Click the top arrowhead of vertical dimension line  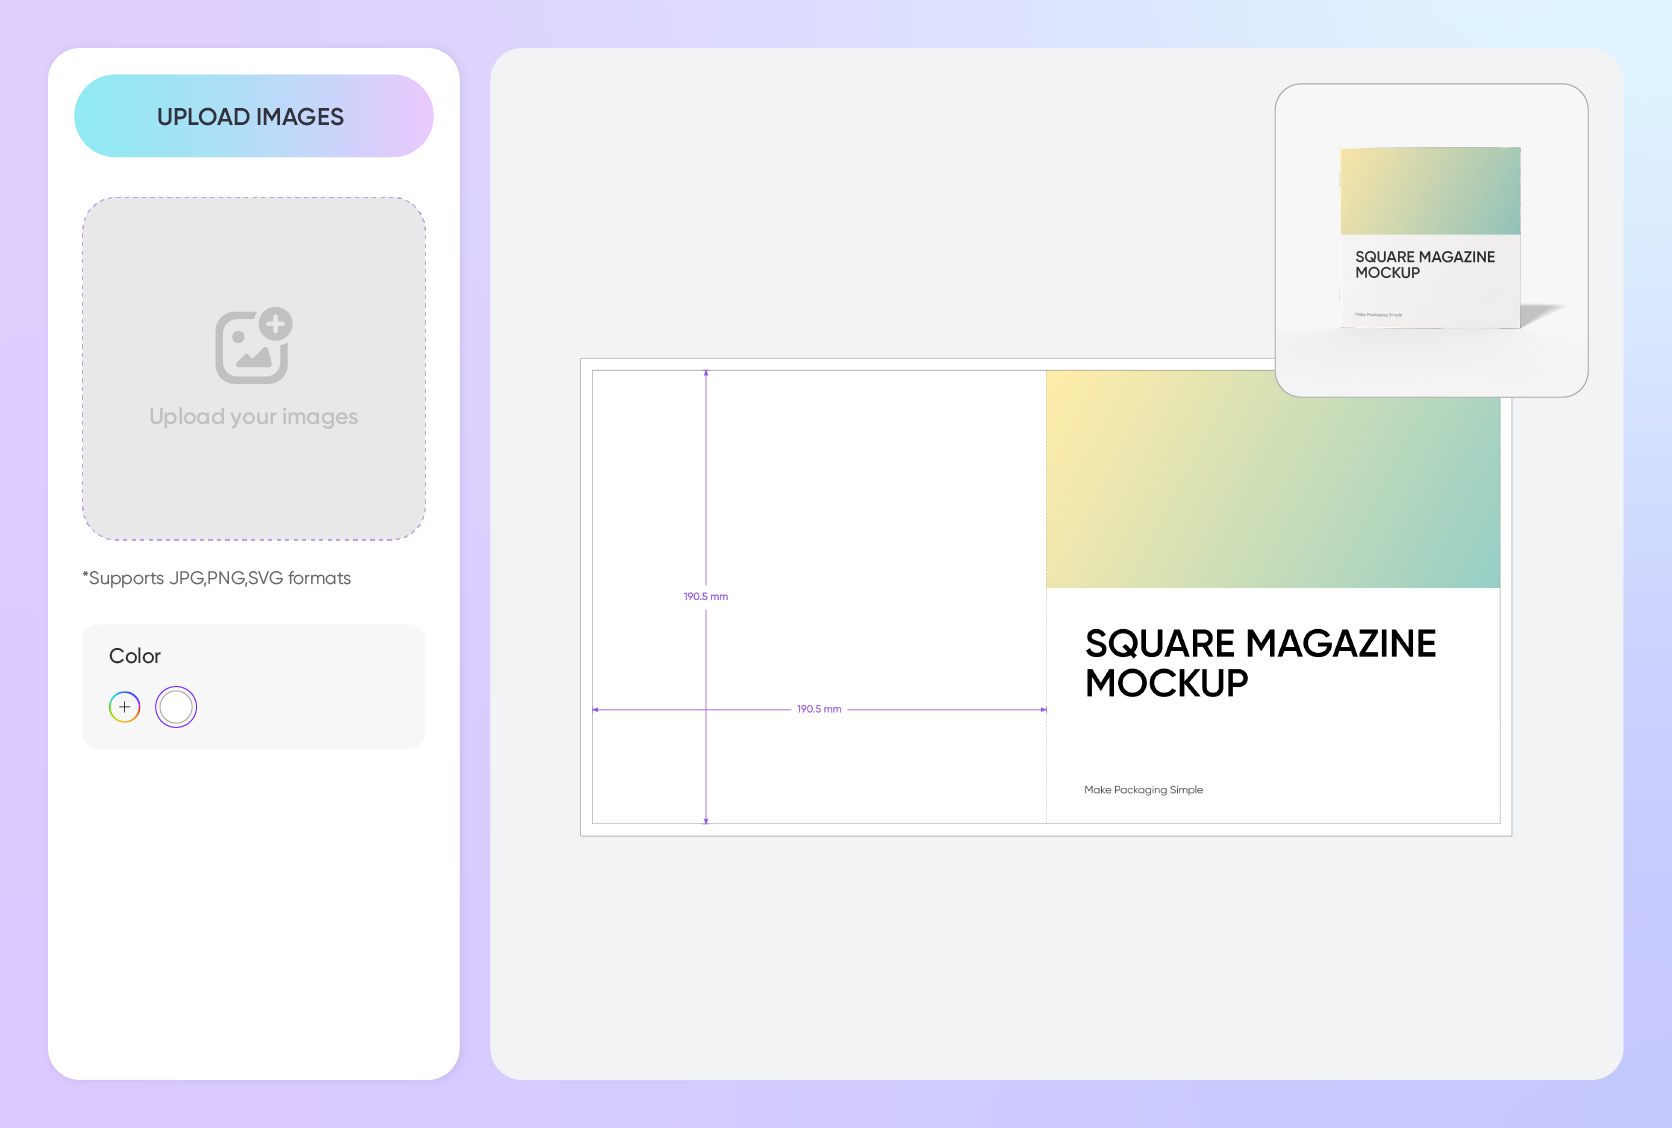pyautogui.click(x=706, y=374)
